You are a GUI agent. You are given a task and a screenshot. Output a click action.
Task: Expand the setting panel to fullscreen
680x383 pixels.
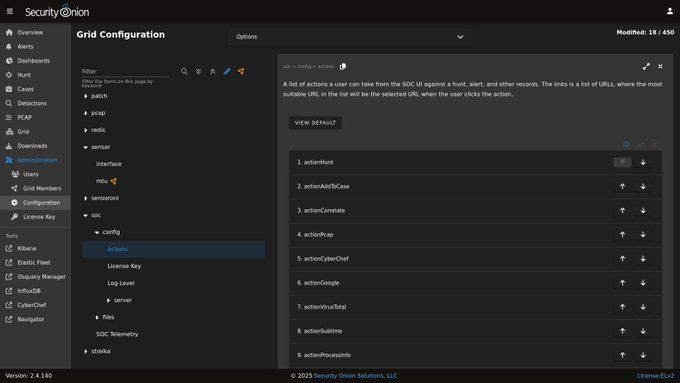[646, 66]
